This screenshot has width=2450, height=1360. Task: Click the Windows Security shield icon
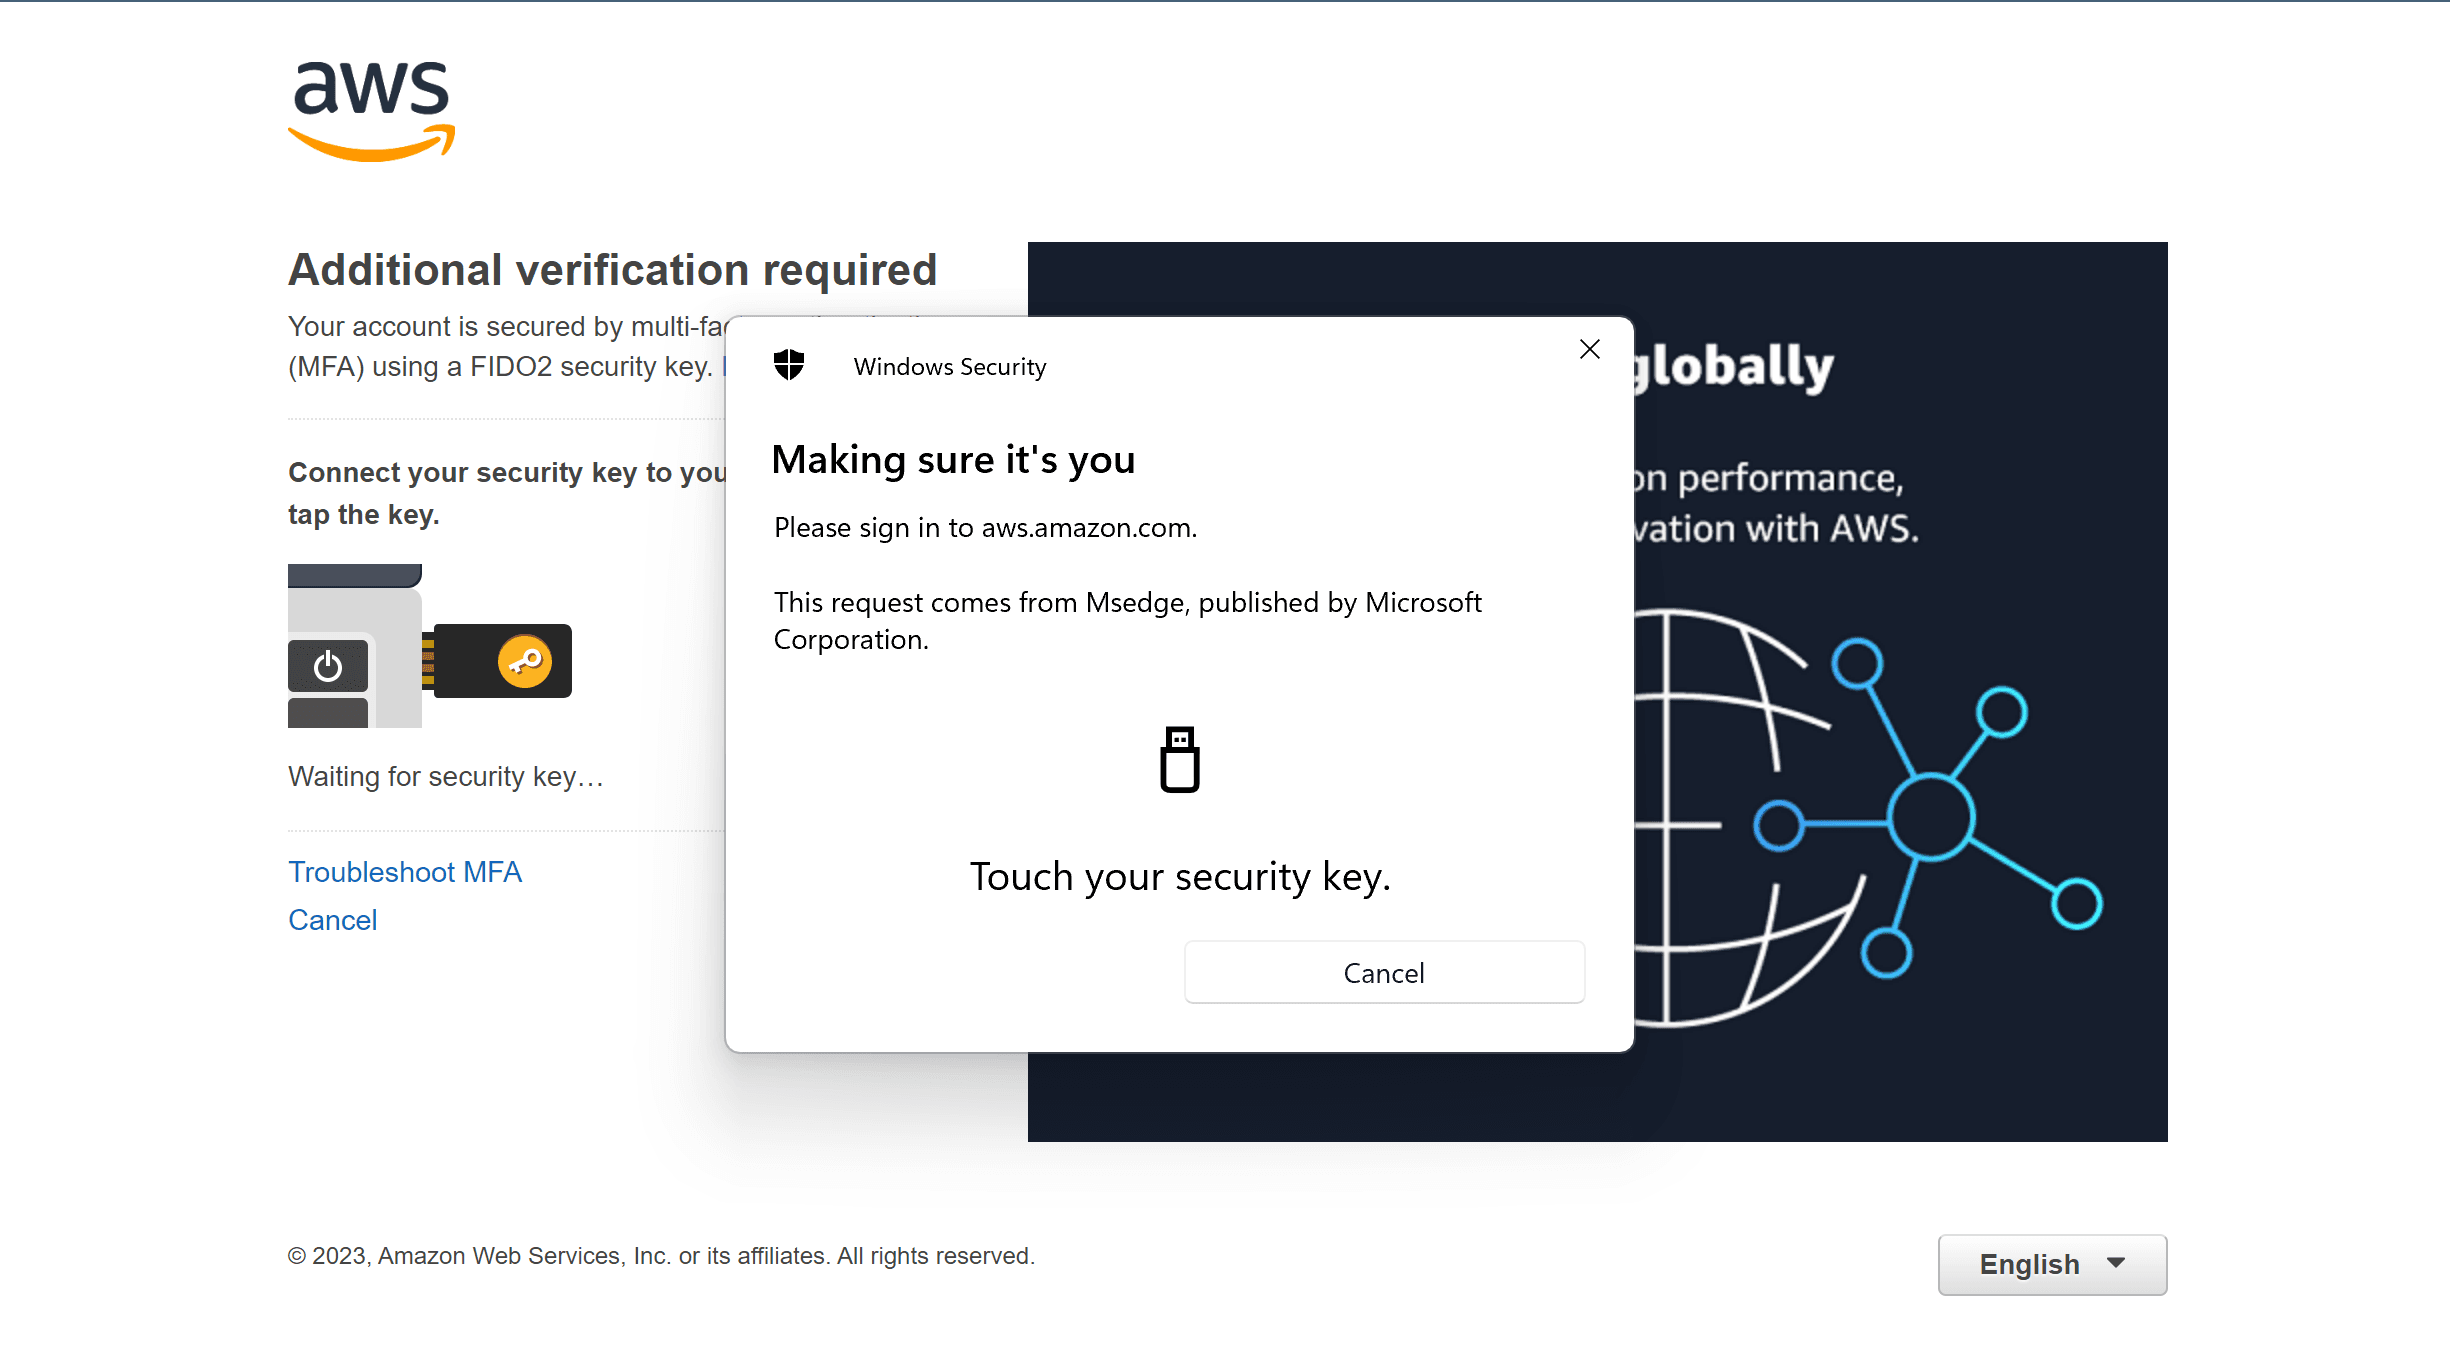(789, 365)
